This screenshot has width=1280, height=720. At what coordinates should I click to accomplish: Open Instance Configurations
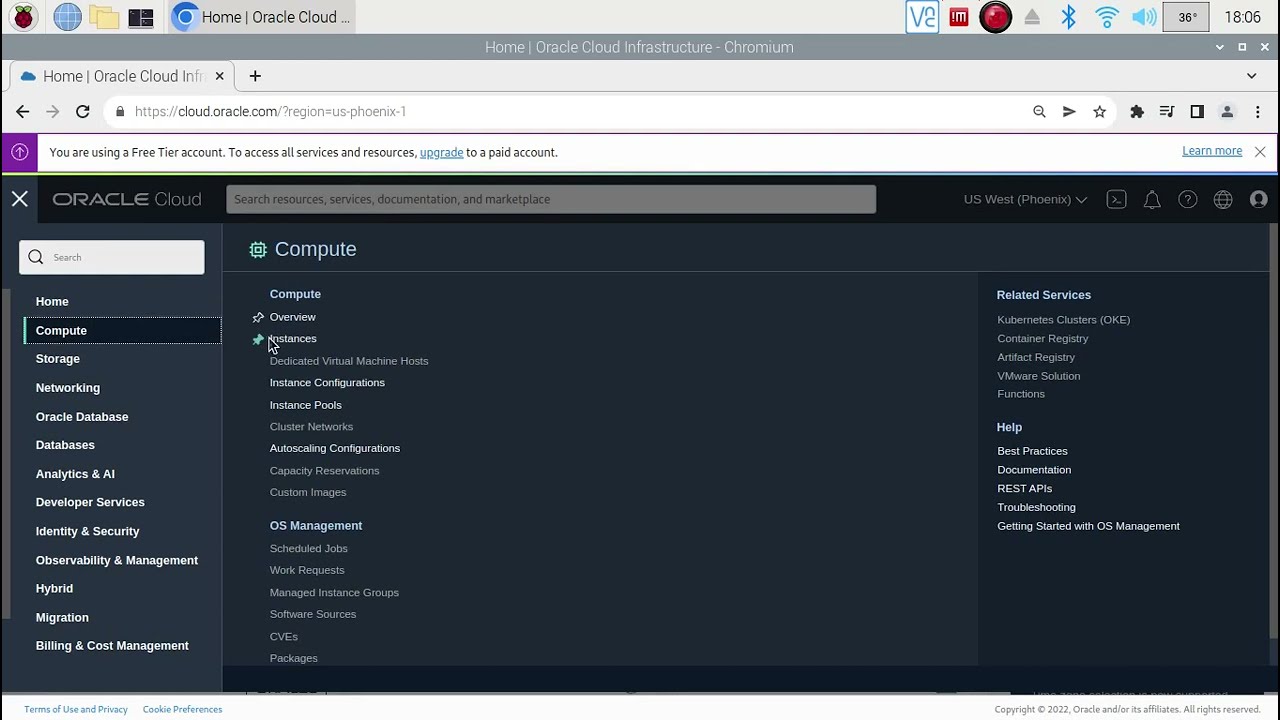(327, 383)
